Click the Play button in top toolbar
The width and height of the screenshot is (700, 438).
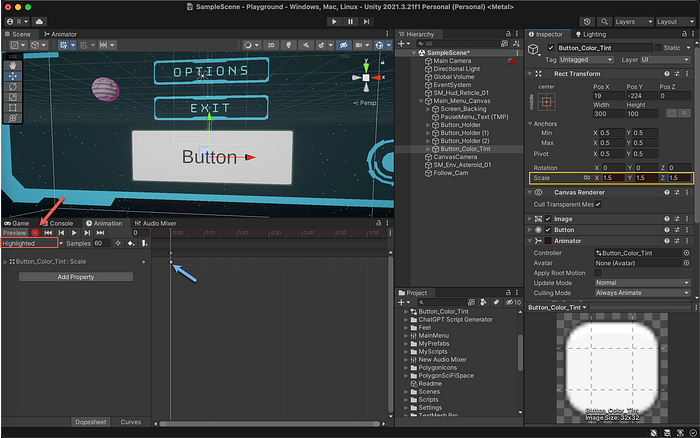pyautogui.click(x=332, y=20)
